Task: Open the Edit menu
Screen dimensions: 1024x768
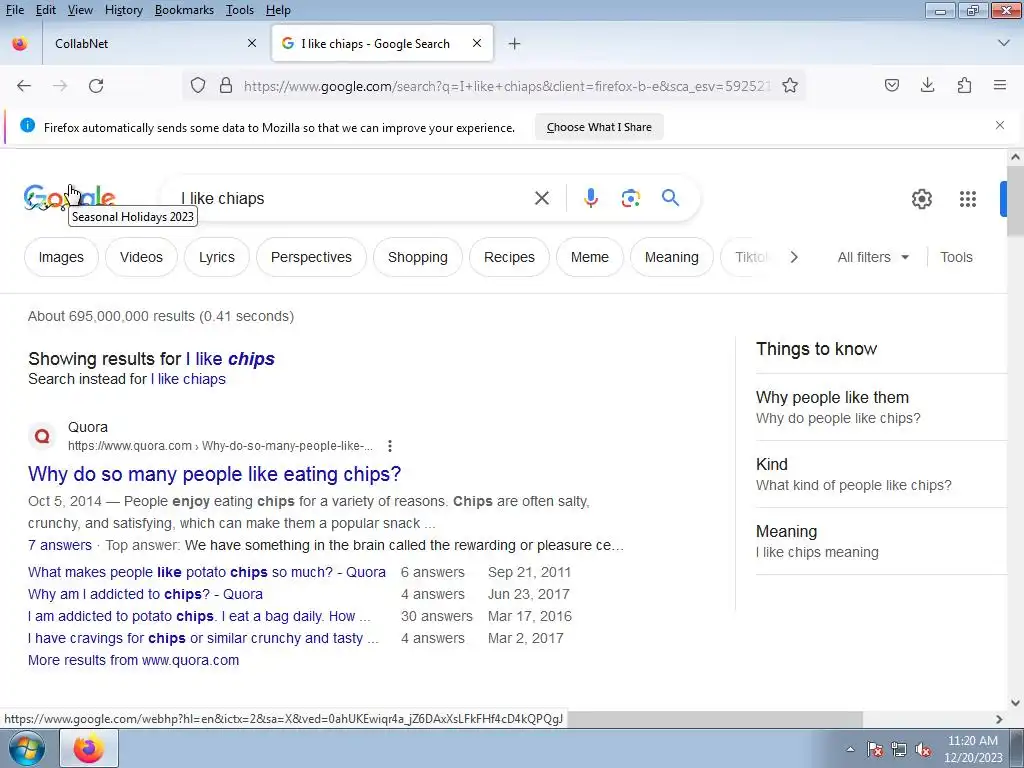Action: pos(46,10)
